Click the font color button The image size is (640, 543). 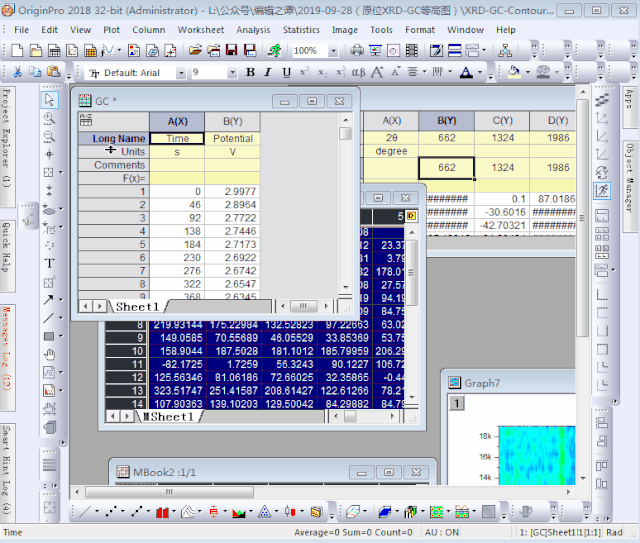tap(466, 72)
